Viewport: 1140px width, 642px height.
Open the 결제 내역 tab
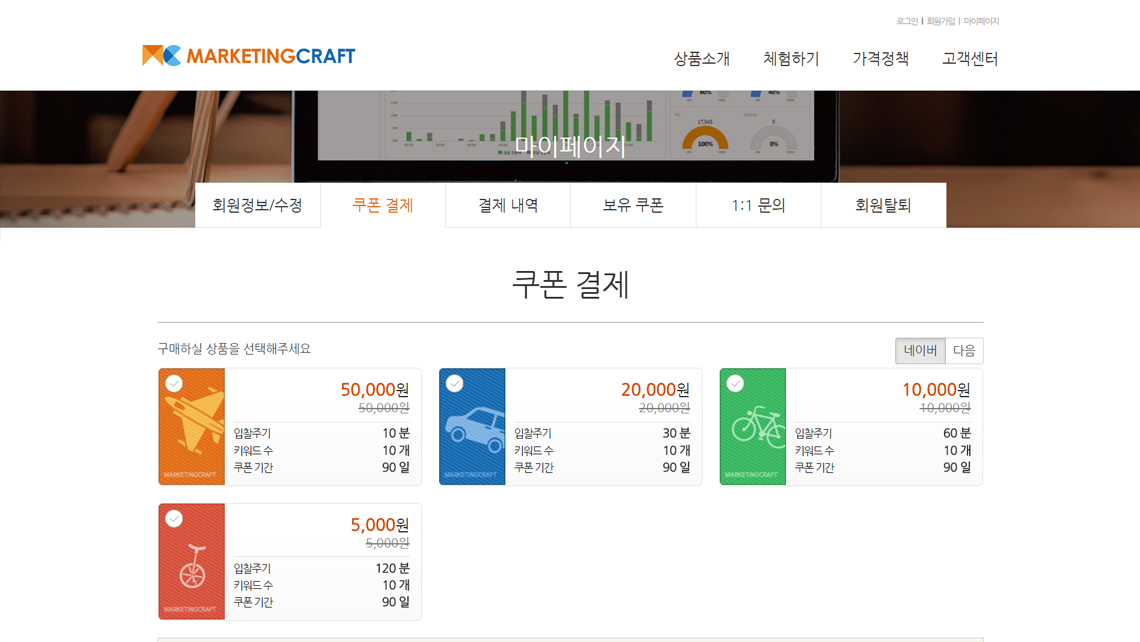[508, 205]
